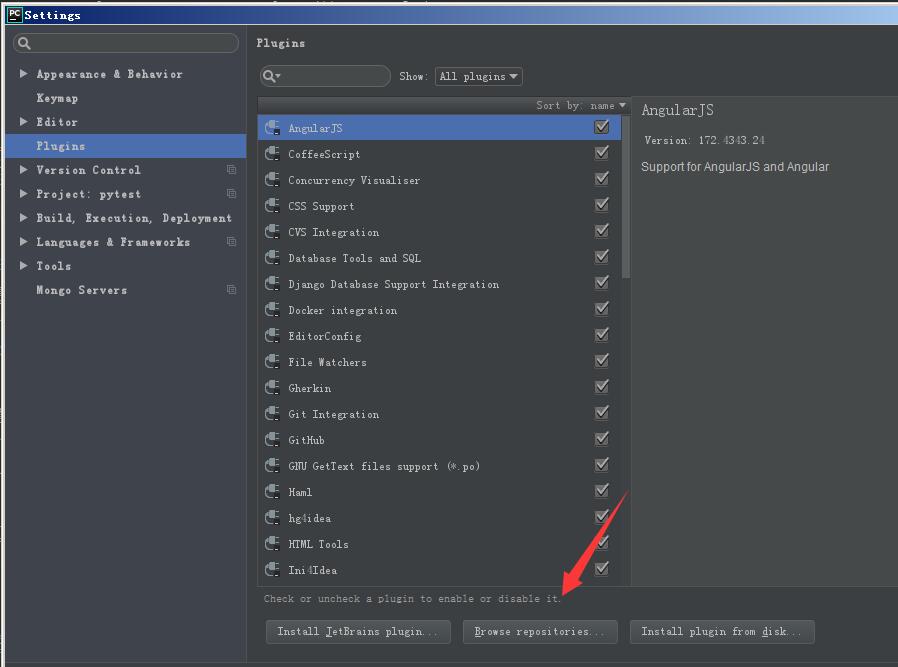Toggle the File Watchers checkbox
The image size is (898, 667).
[x=601, y=361]
